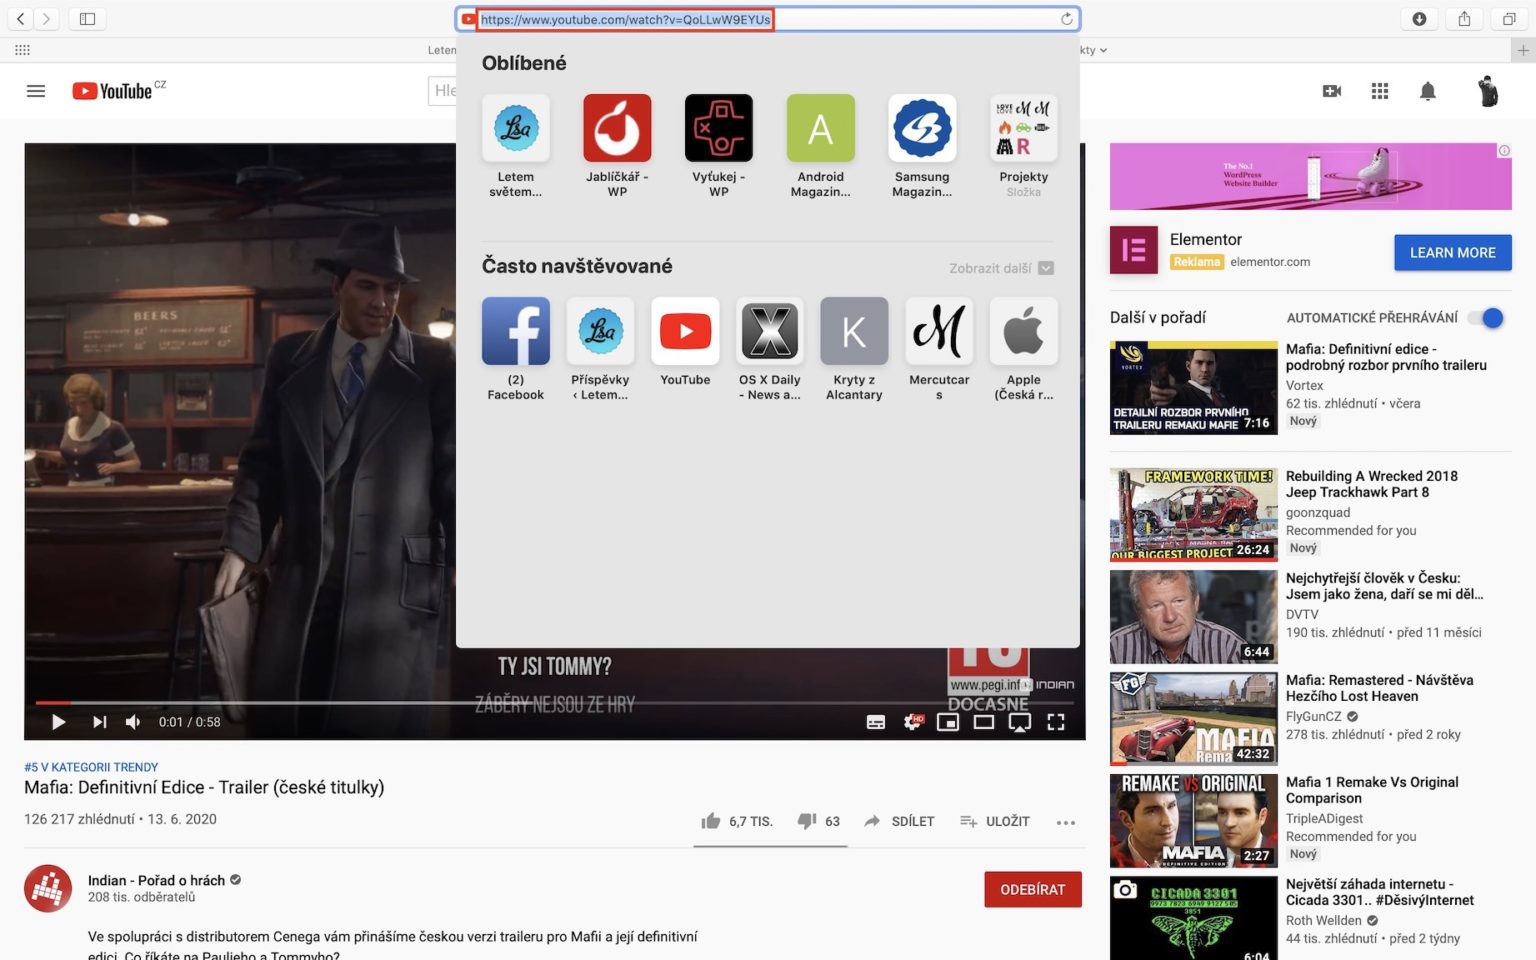Open Rebuilding Wrecked Jeep Trackhawk thumbnail
This screenshot has width=1536, height=960.
1194,515
